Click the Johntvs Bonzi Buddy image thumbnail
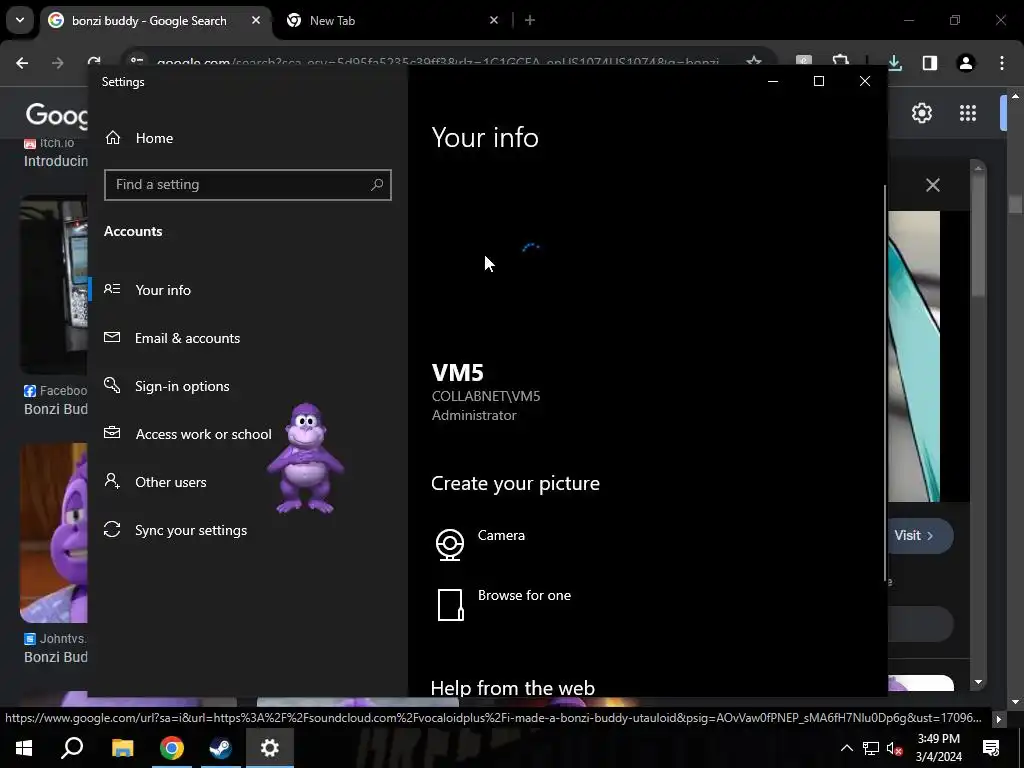This screenshot has width=1024, height=768. 54,533
